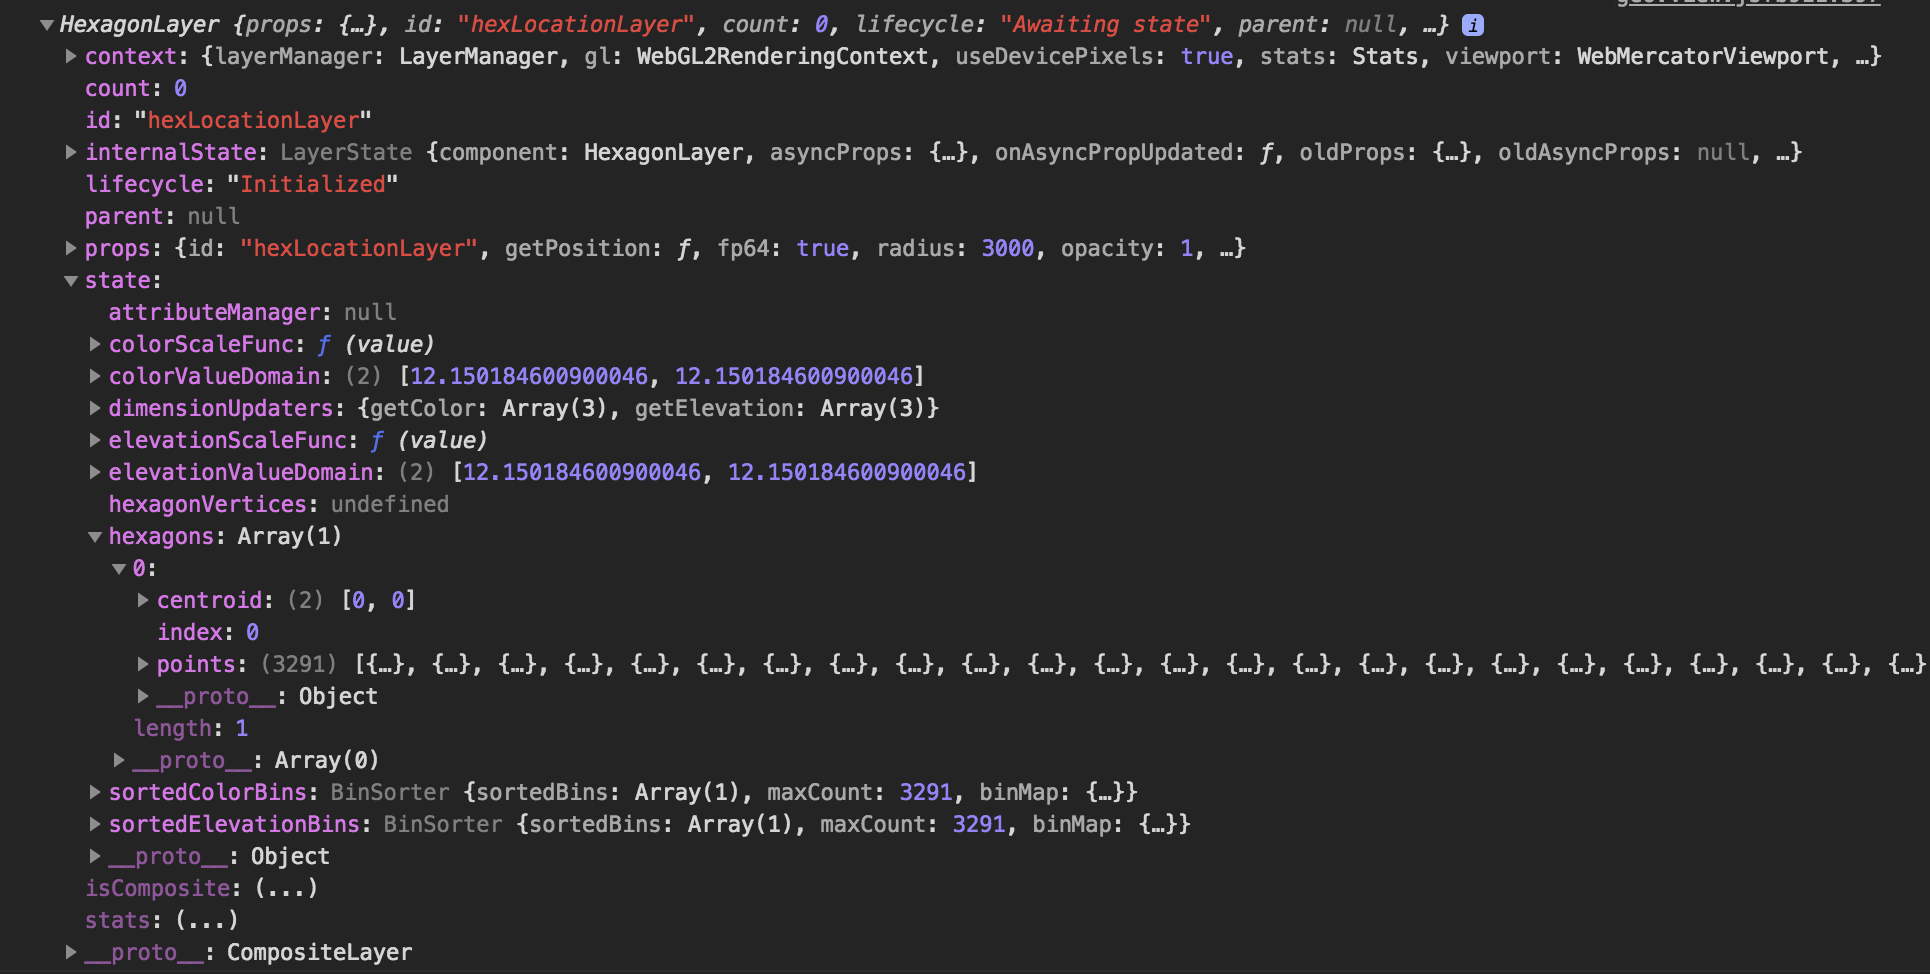Expand colorScaleFunc function entry
Image resolution: width=1930 pixels, height=974 pixels.
click(x=95, y=345)
